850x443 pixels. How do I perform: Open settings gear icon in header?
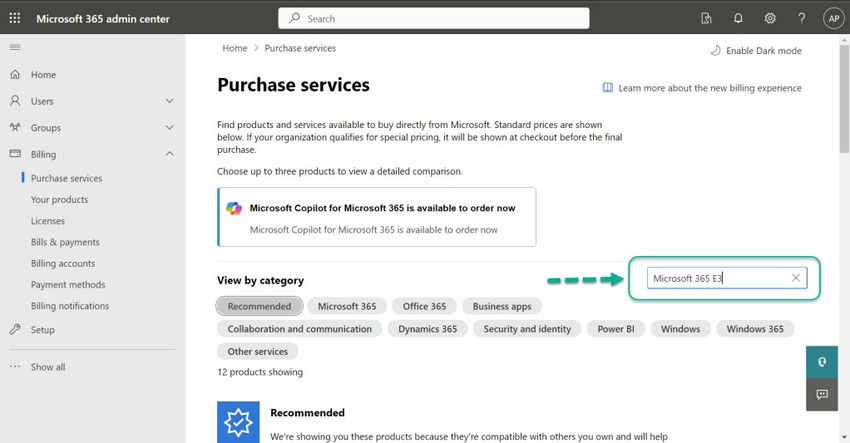(770, 18)
